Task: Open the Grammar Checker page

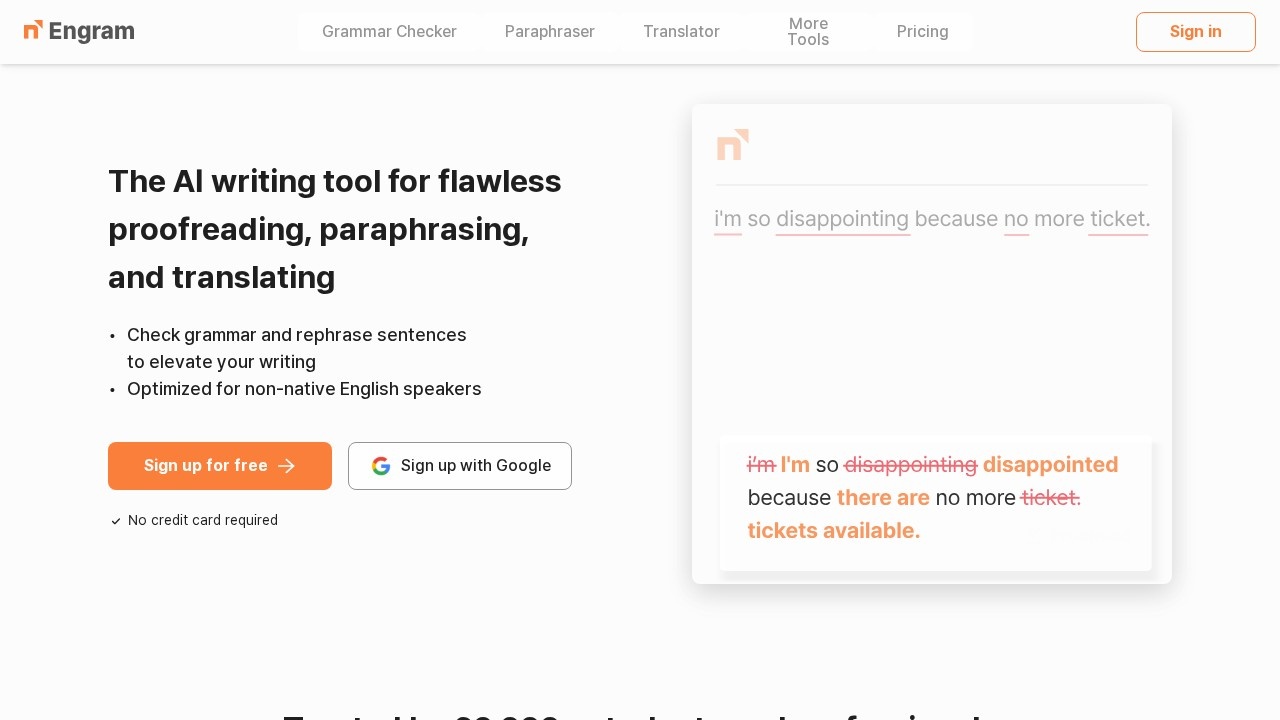Action: coord(389,32)
